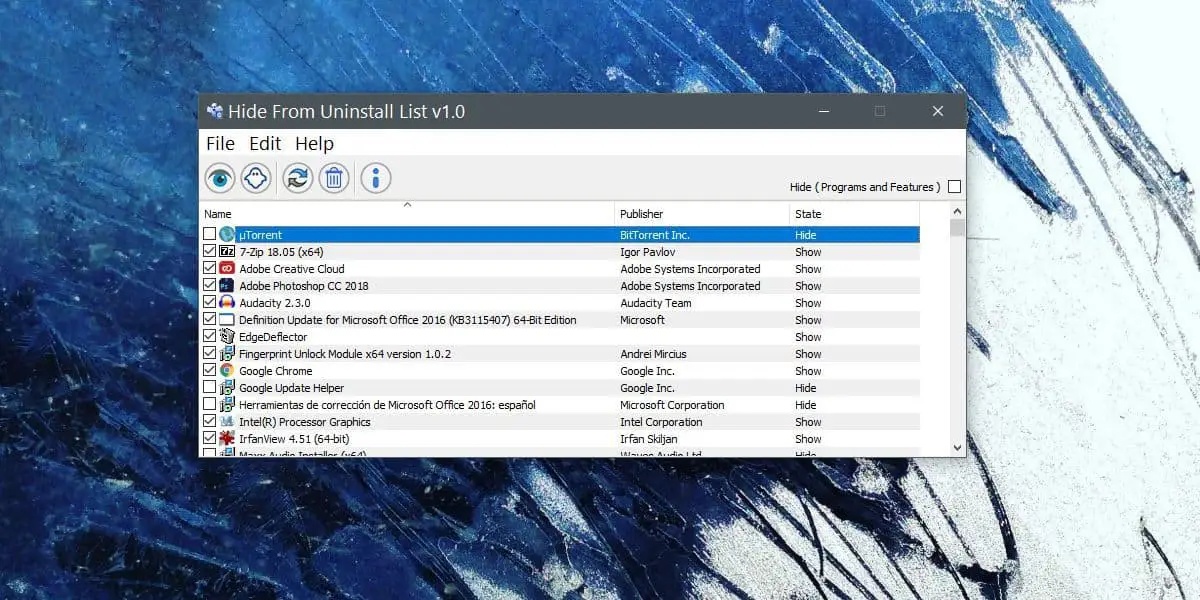Click the ghost (hide) toolbar icon
Viewport: 1200px width, 600px height.
click(x=256, y=178)
